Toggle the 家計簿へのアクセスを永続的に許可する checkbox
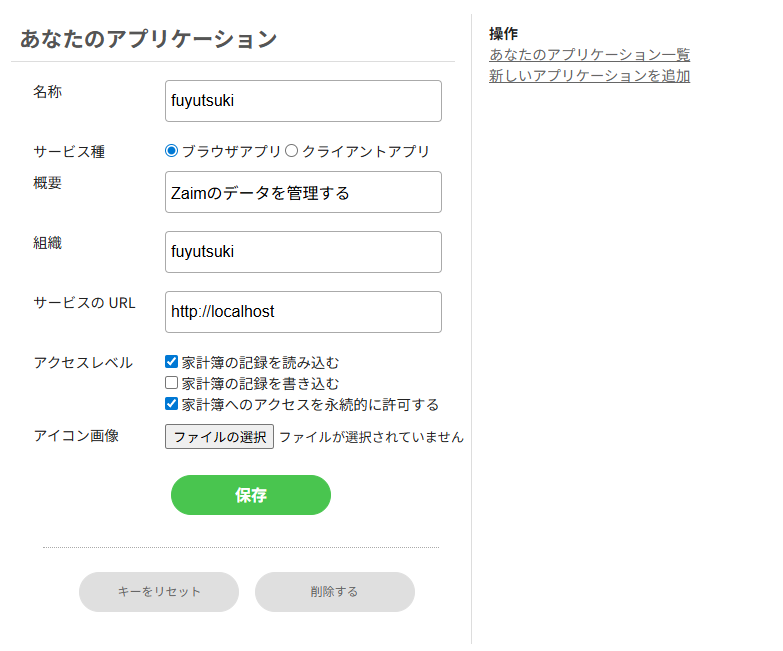Image resolution: width=783 pixels, height=651 pixels. [172, 404]
